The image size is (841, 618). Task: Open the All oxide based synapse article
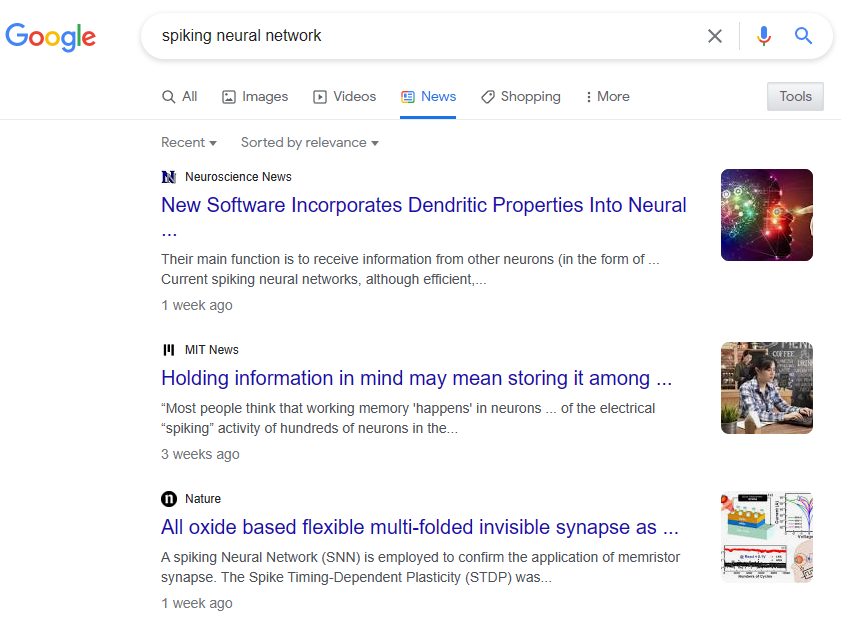420,527
